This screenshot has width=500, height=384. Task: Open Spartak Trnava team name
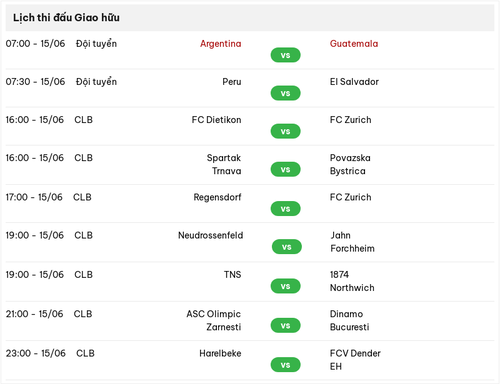(x=224, y=164)
